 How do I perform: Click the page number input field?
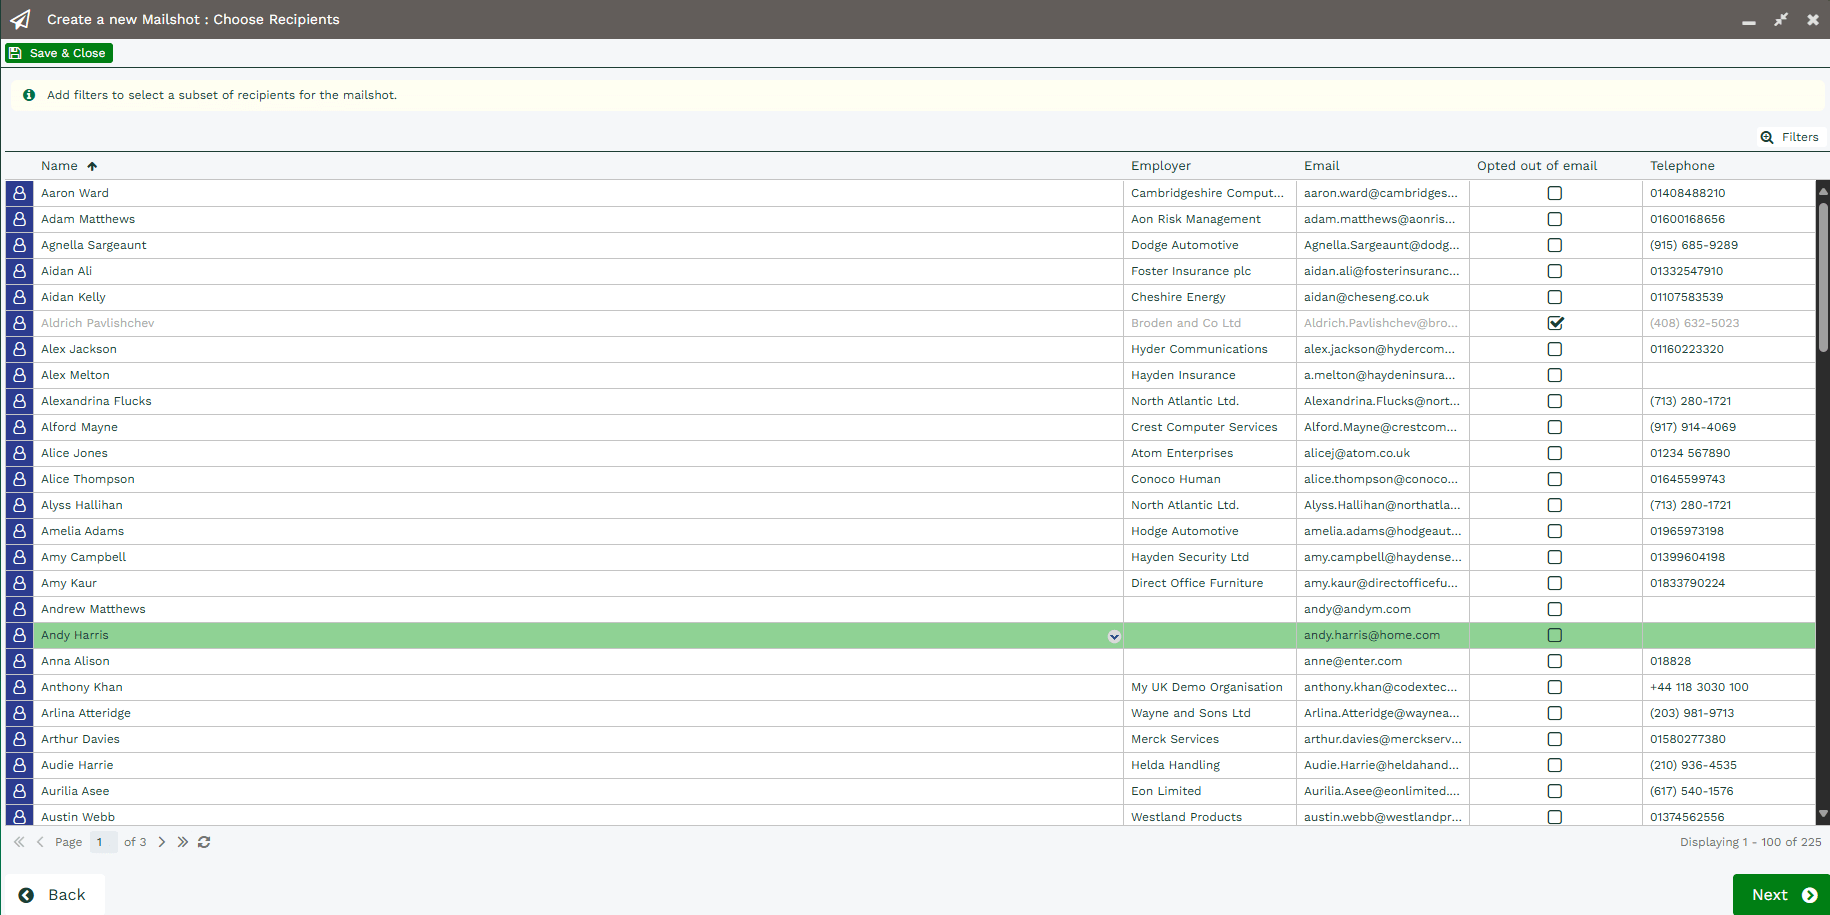tap(103, 842)
